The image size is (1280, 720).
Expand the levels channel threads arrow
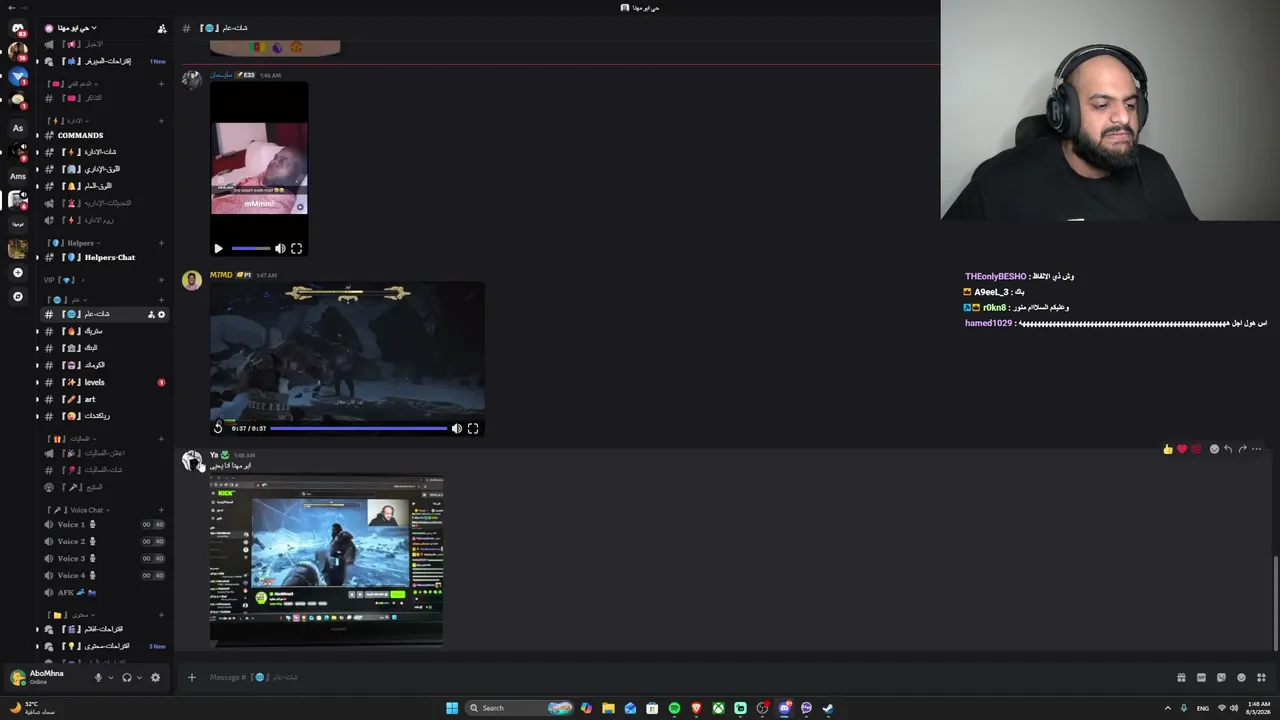37,382
